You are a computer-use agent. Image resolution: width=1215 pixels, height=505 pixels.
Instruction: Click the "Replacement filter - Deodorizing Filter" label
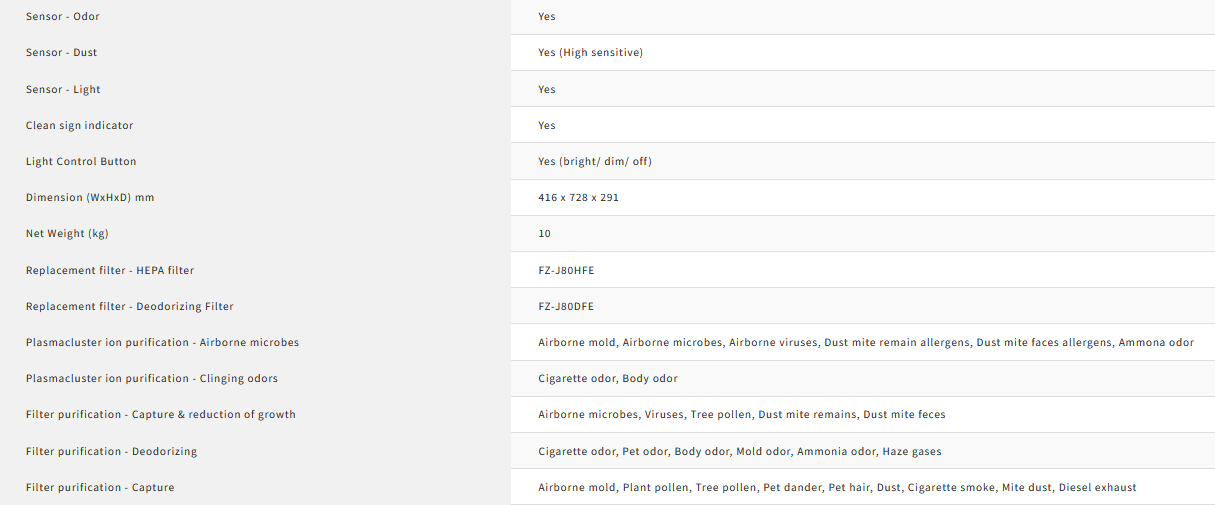coord(129,307)
